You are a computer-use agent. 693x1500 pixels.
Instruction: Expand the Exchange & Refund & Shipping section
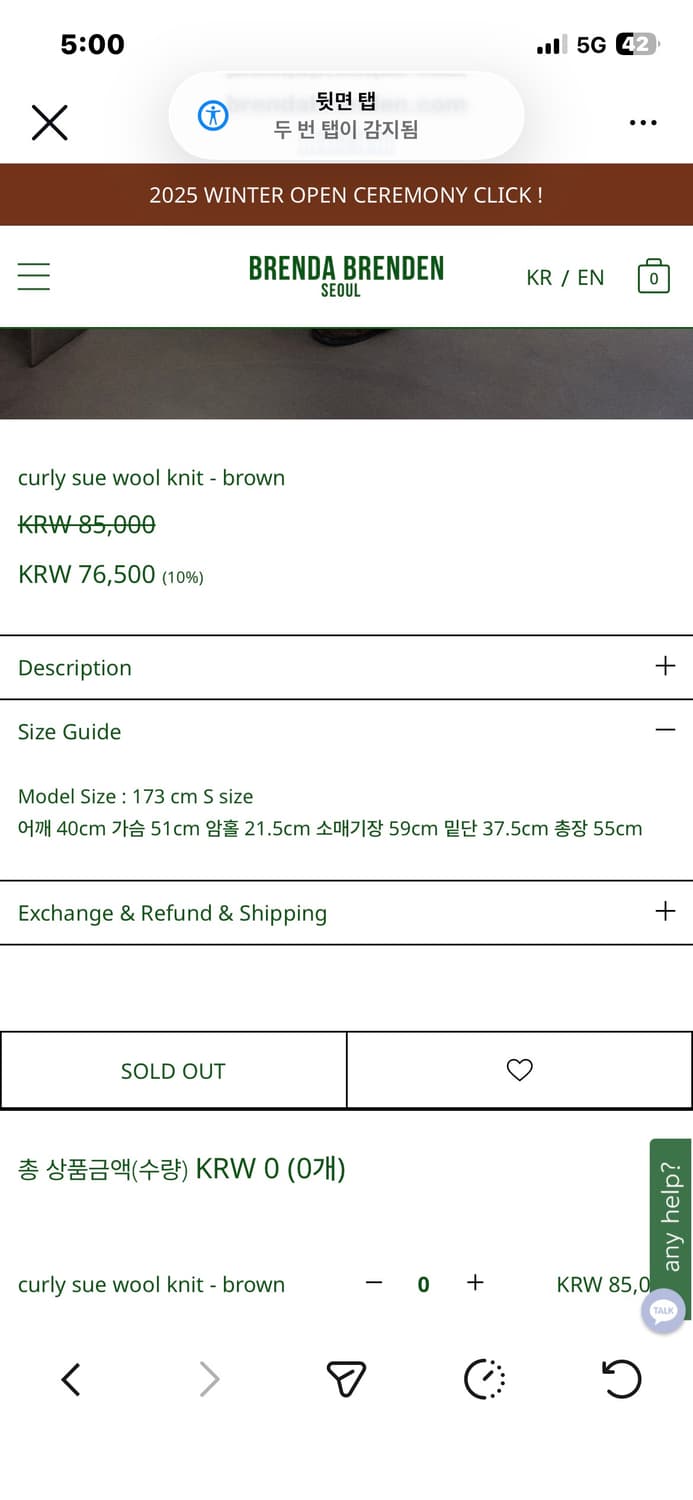click(x=664, y=911)
